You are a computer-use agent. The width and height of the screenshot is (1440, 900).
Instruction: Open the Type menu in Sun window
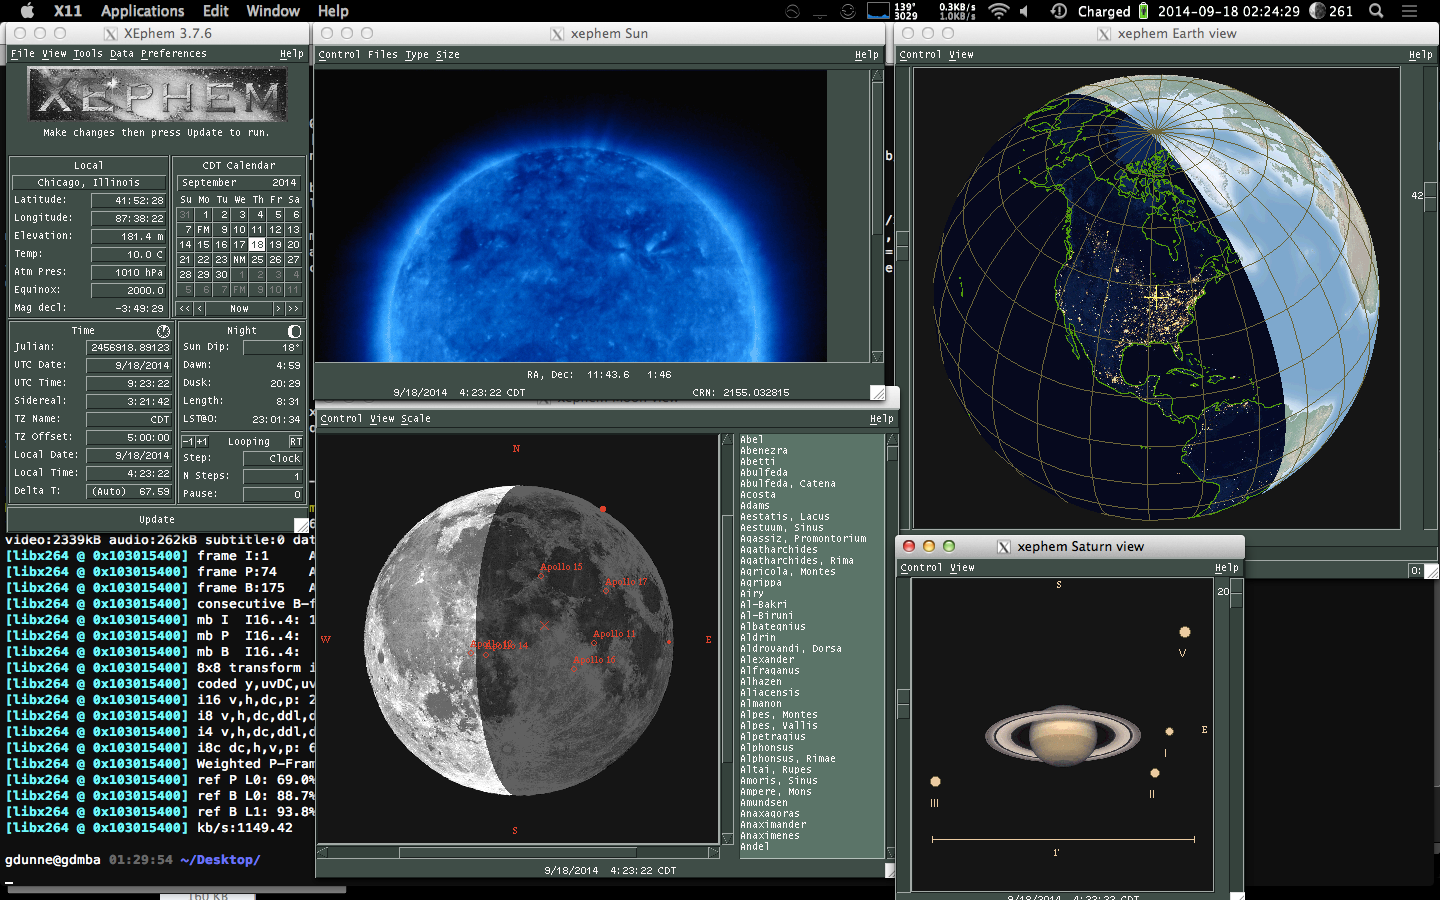tap(417, 55)
